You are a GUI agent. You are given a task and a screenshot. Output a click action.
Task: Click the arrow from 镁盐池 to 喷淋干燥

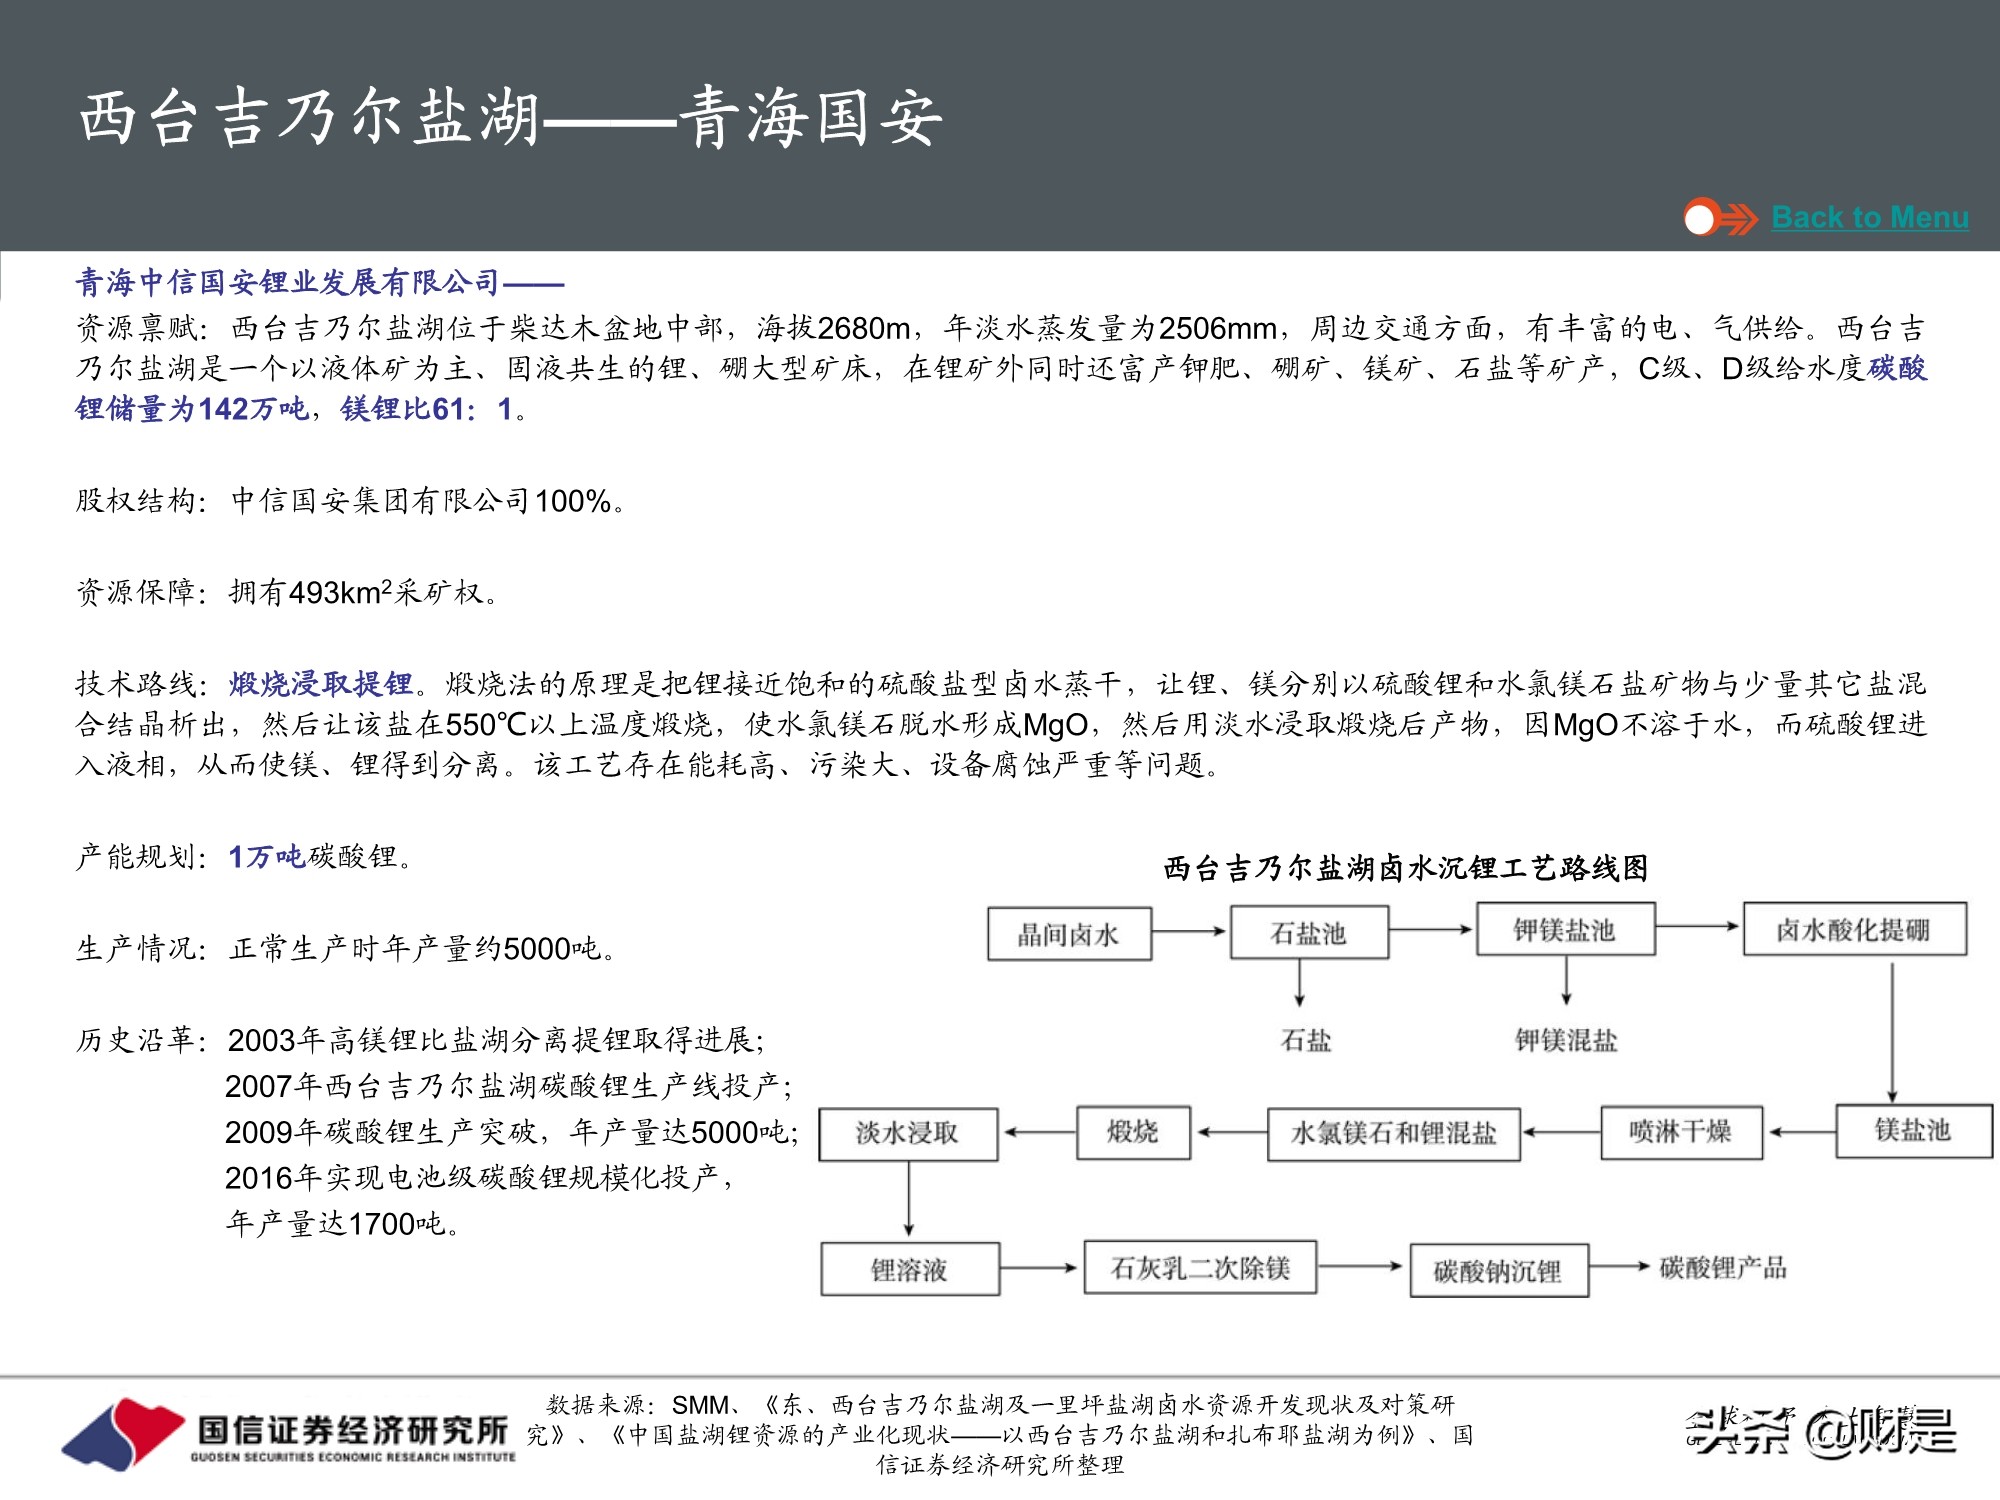click(1800, 1132)
